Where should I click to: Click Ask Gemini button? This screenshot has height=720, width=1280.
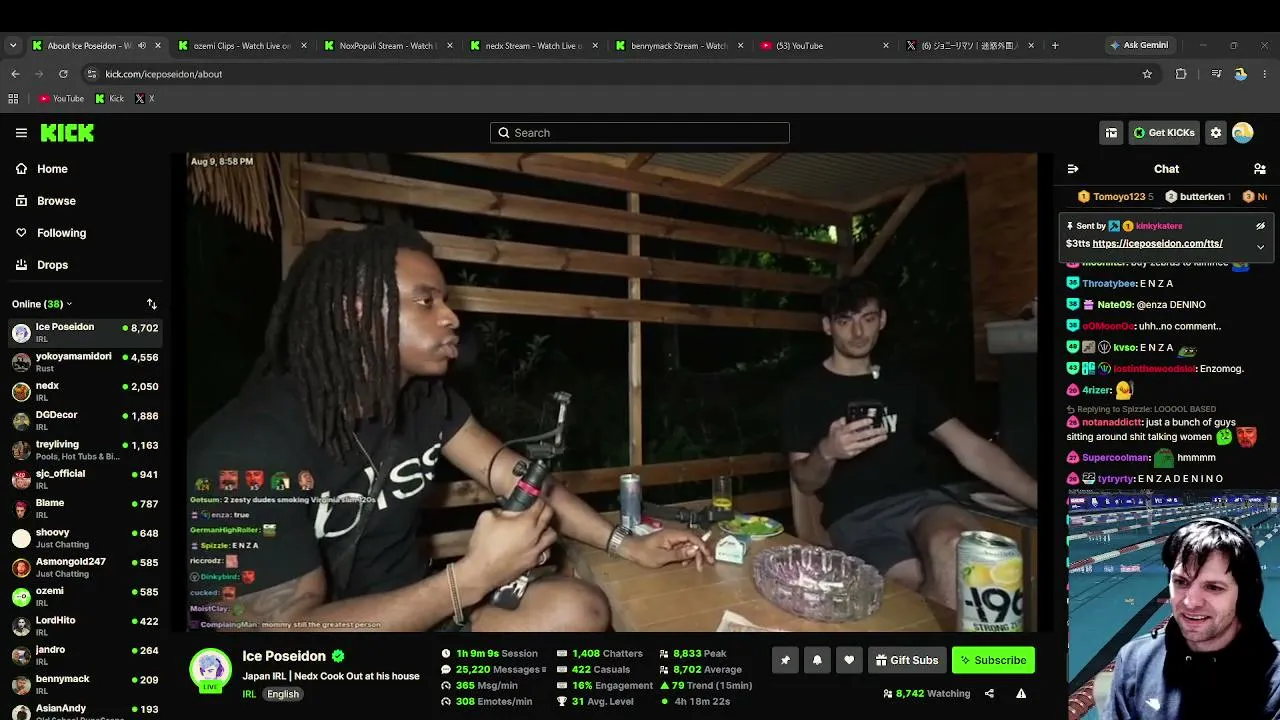tap(1138, 45)
